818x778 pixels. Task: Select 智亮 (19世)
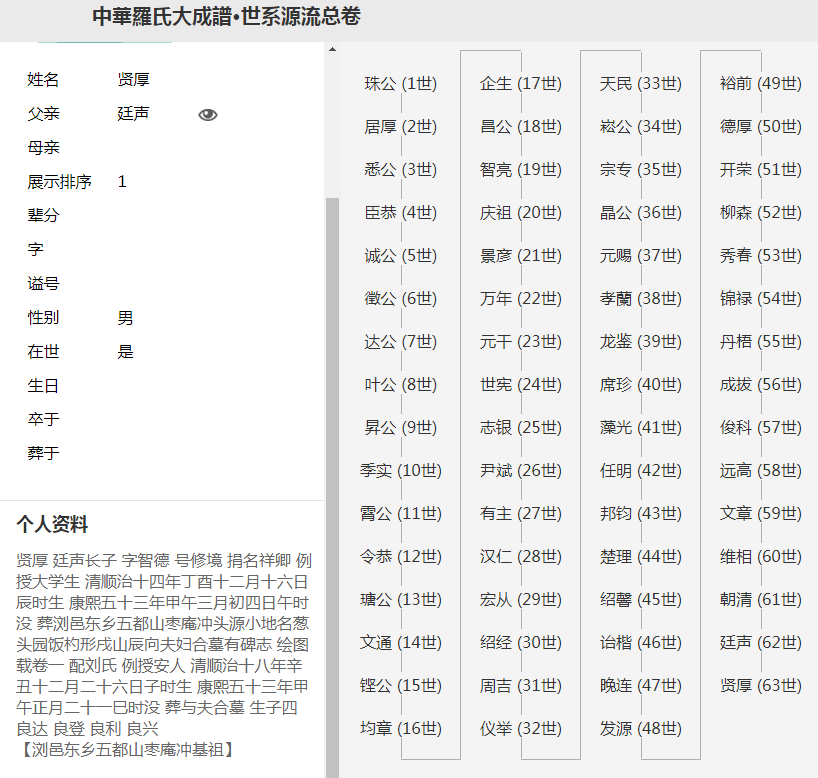tap(521, 170)
